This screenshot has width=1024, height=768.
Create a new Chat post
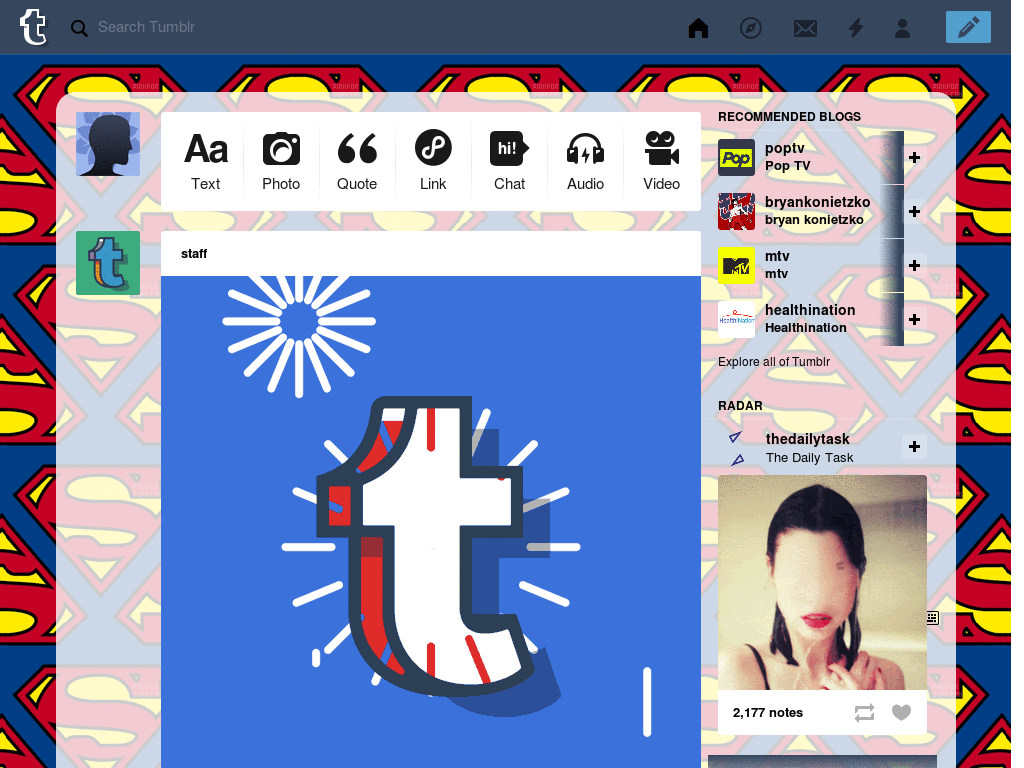509,161
